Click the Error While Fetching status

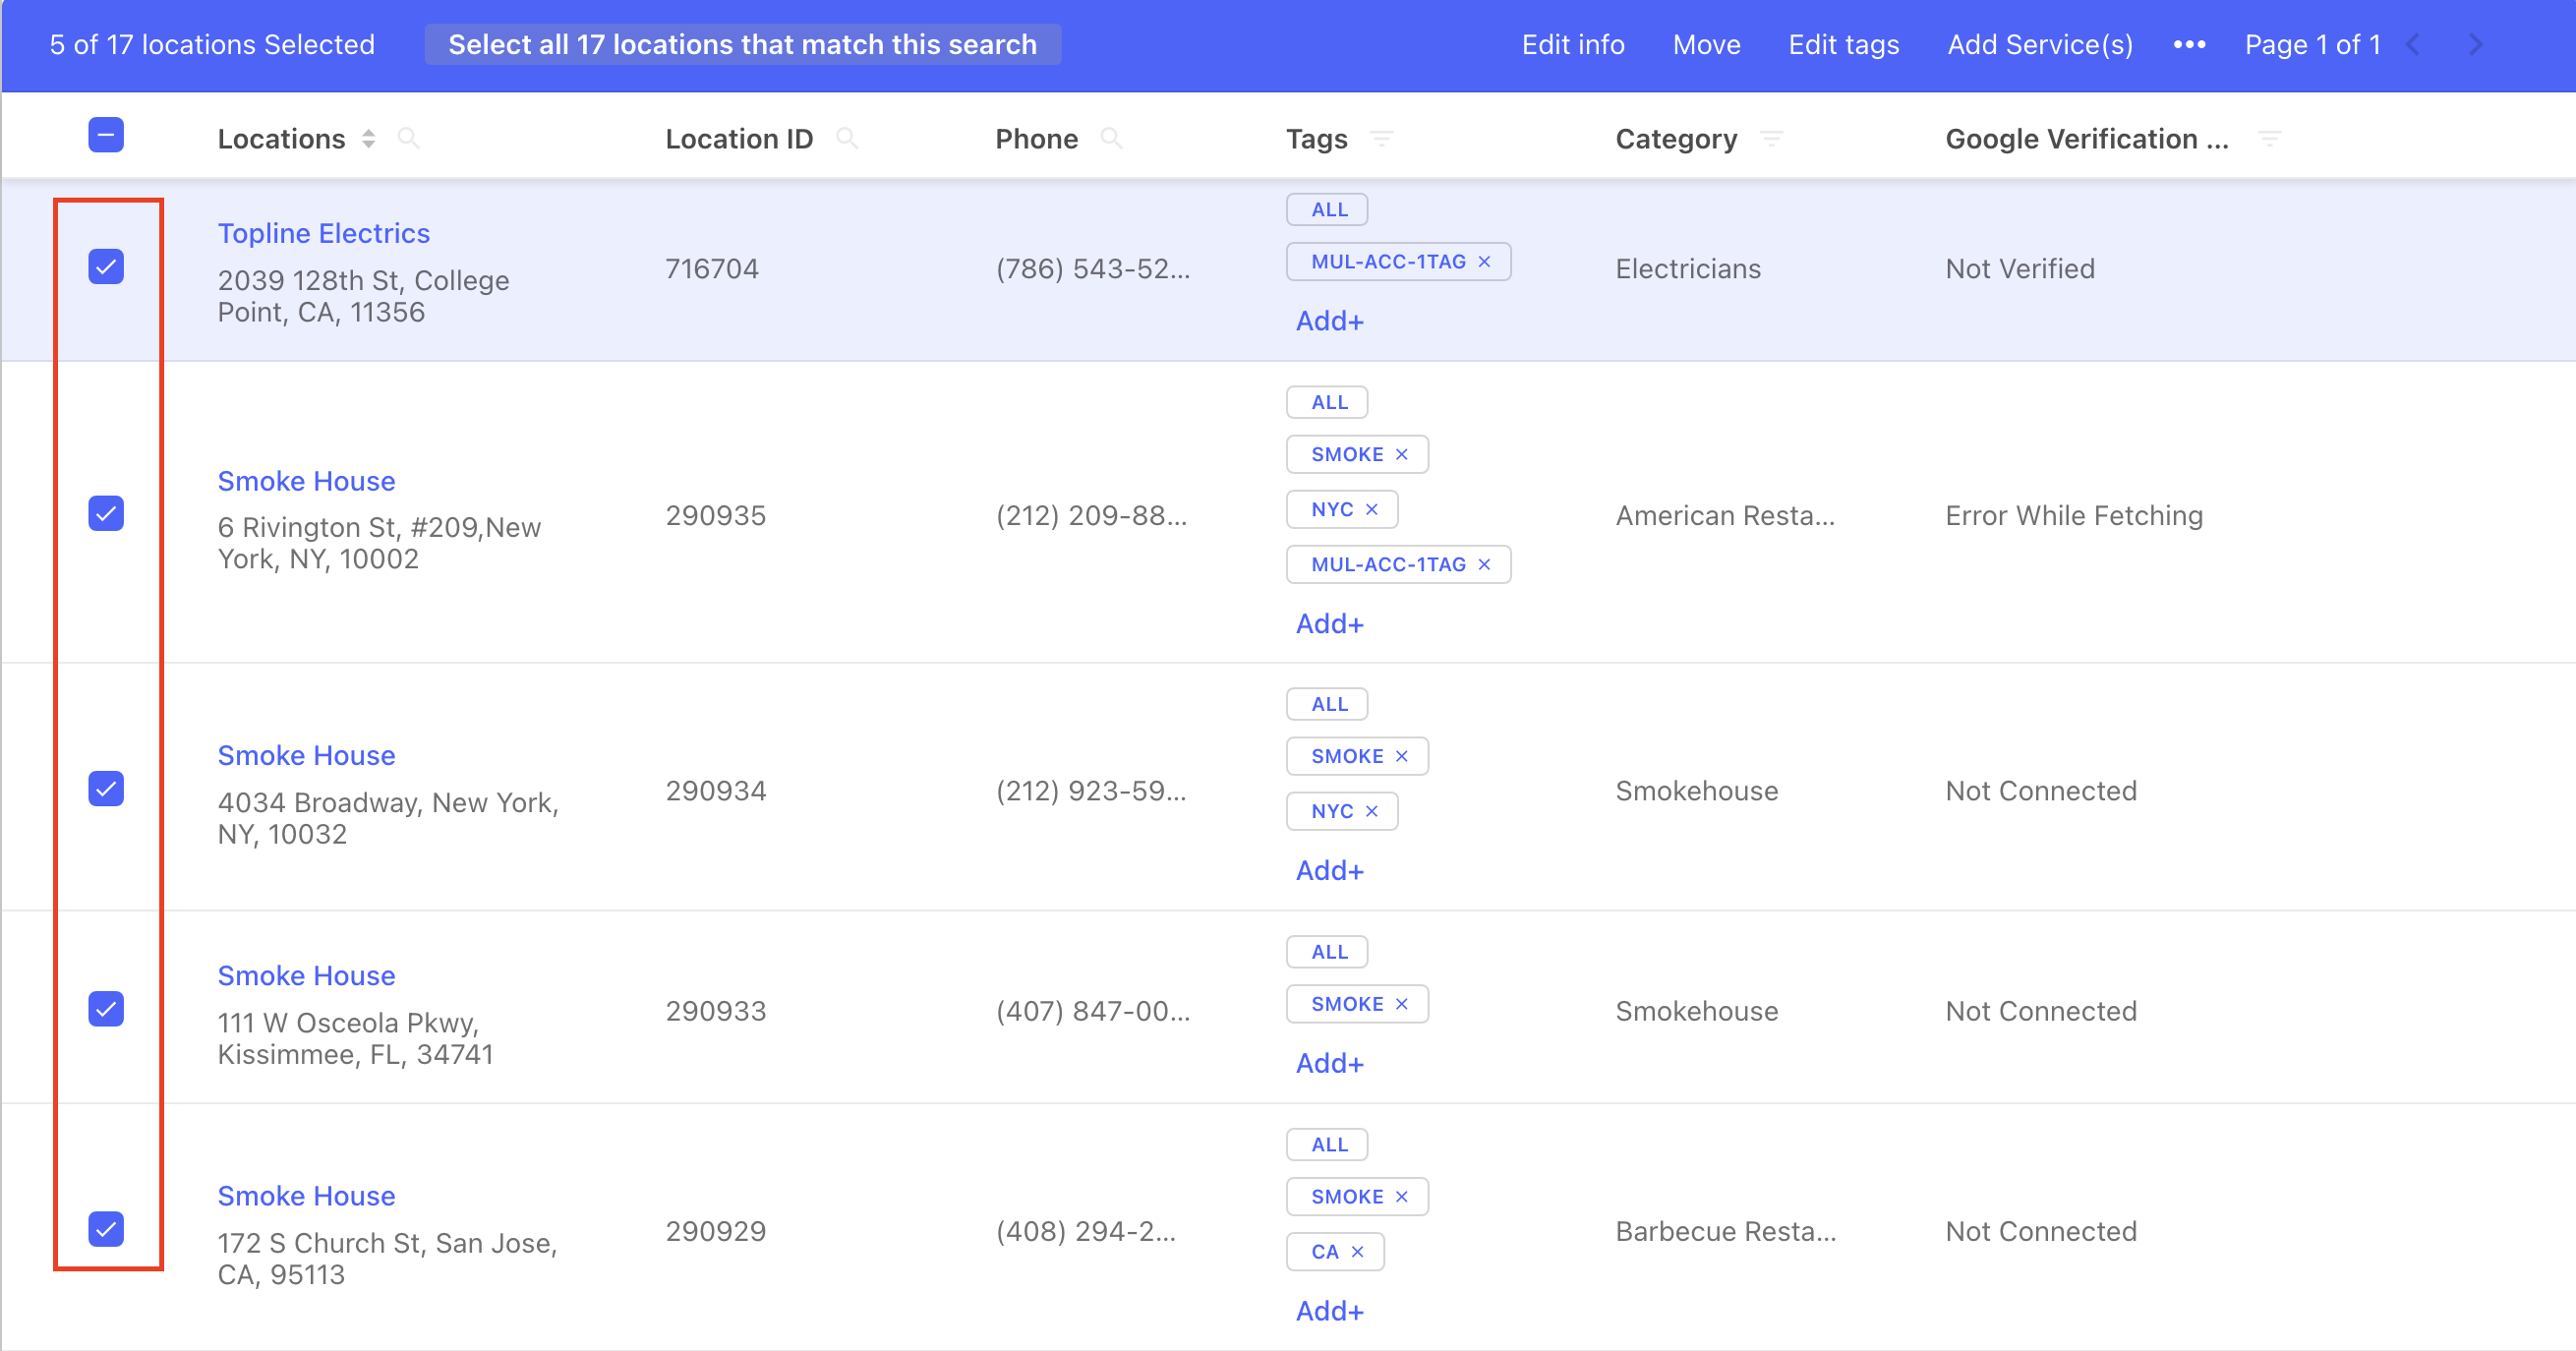coord(2073,516)
